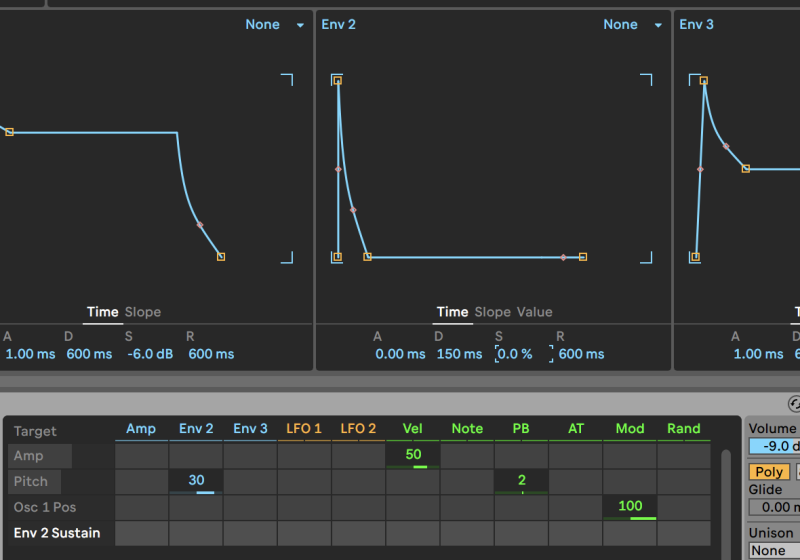Switch Env 2 view to Slope tab

point(492,312)
